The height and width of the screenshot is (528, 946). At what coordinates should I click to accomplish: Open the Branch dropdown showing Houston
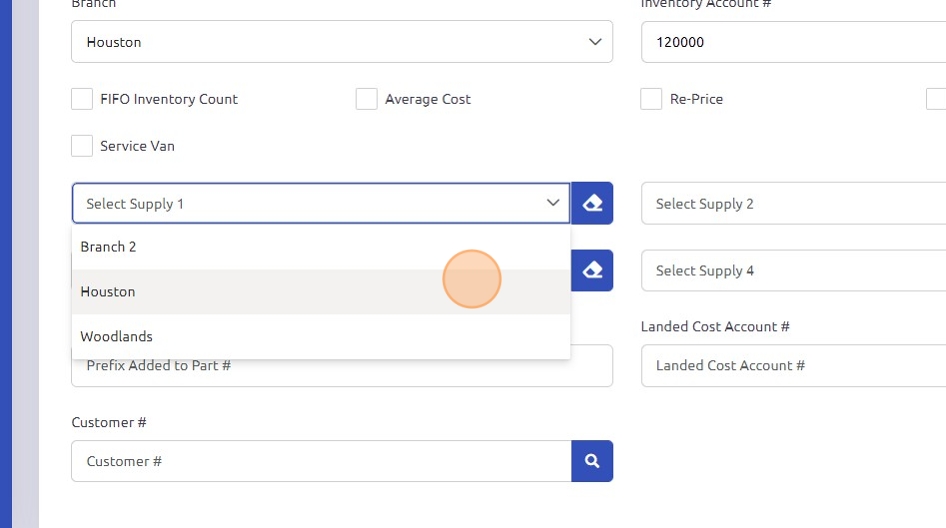(x=341, y=42)
